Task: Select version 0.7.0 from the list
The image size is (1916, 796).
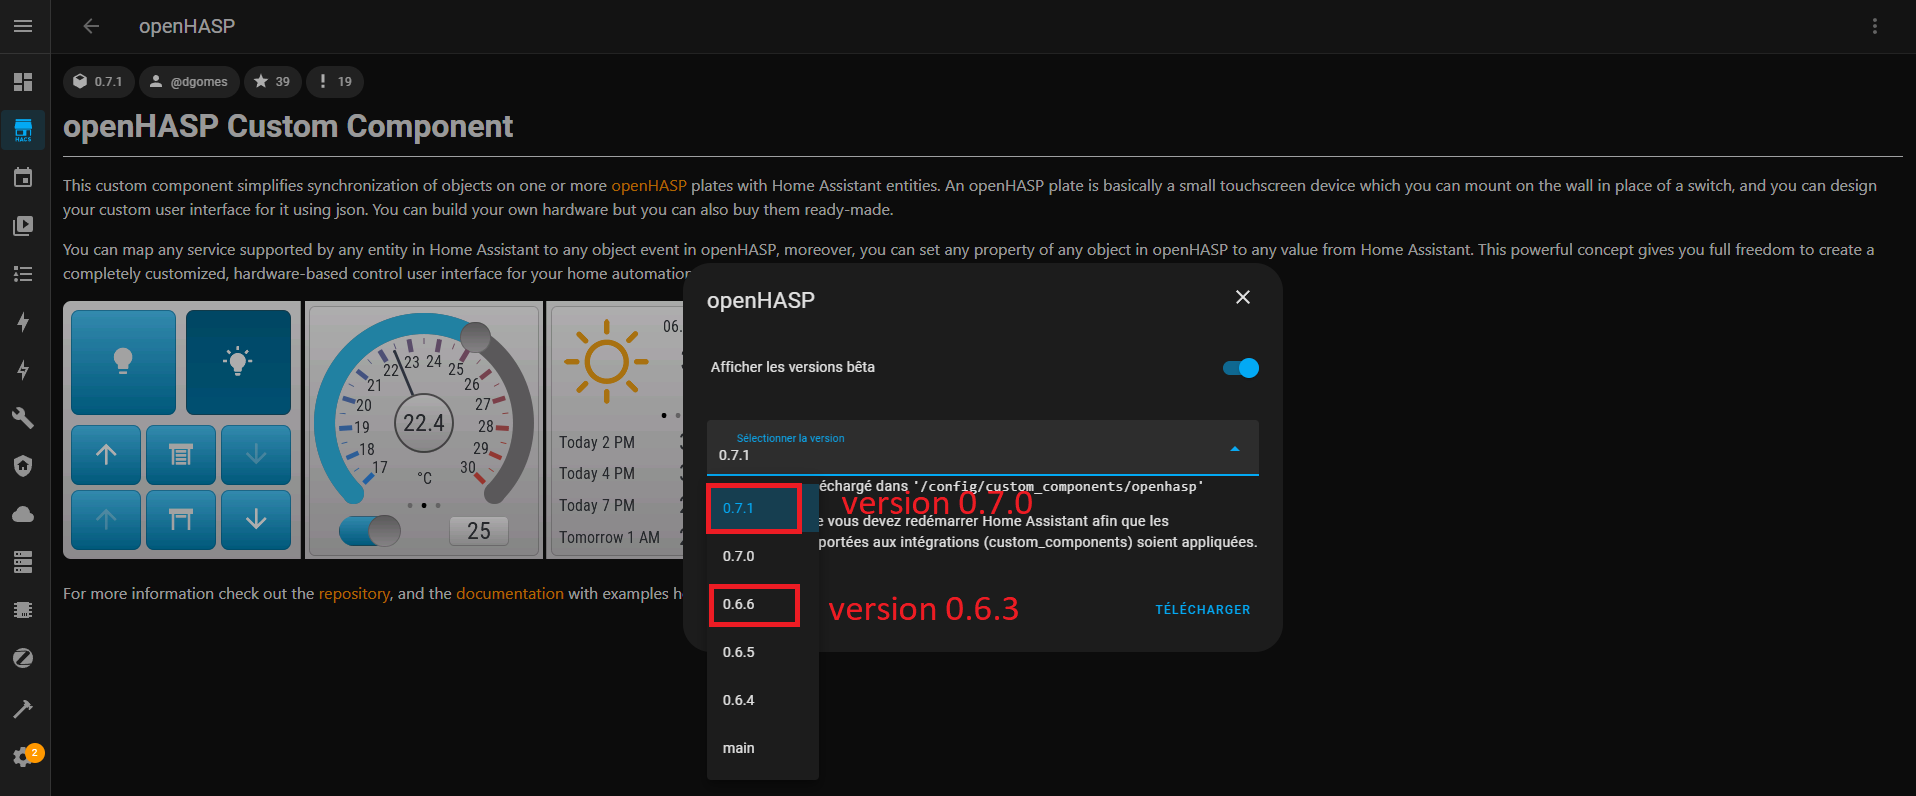Action: (763, 556)
